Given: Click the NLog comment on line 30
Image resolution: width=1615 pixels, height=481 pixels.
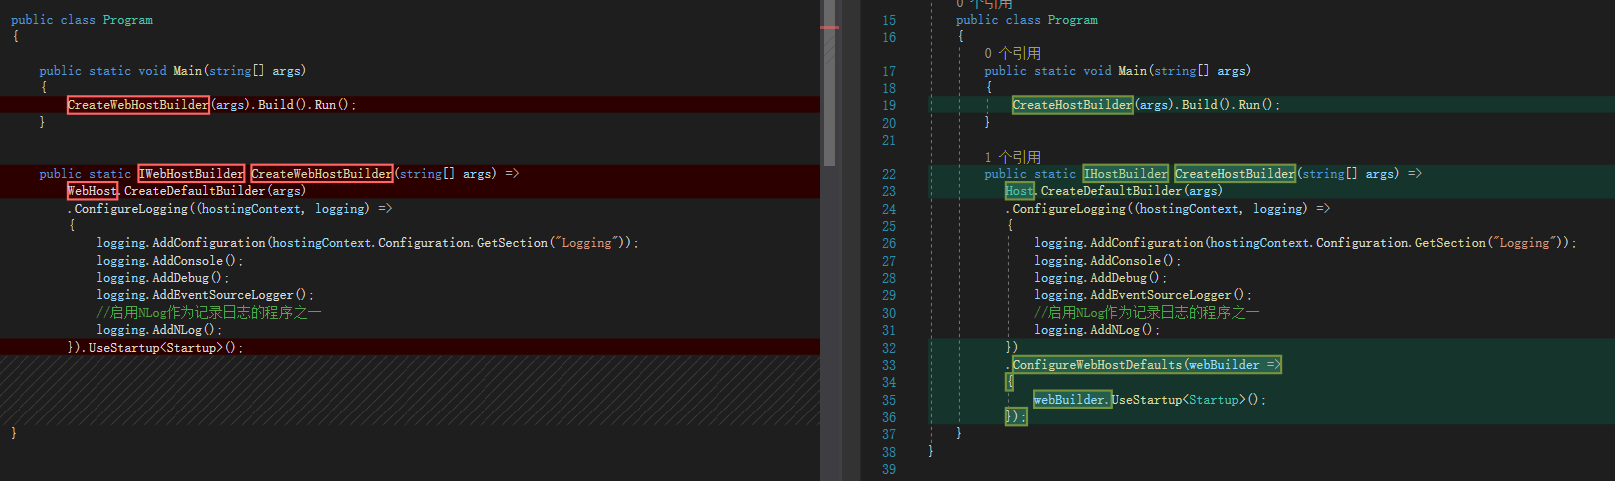Looking at the screenshot, I should [1147, 313].
